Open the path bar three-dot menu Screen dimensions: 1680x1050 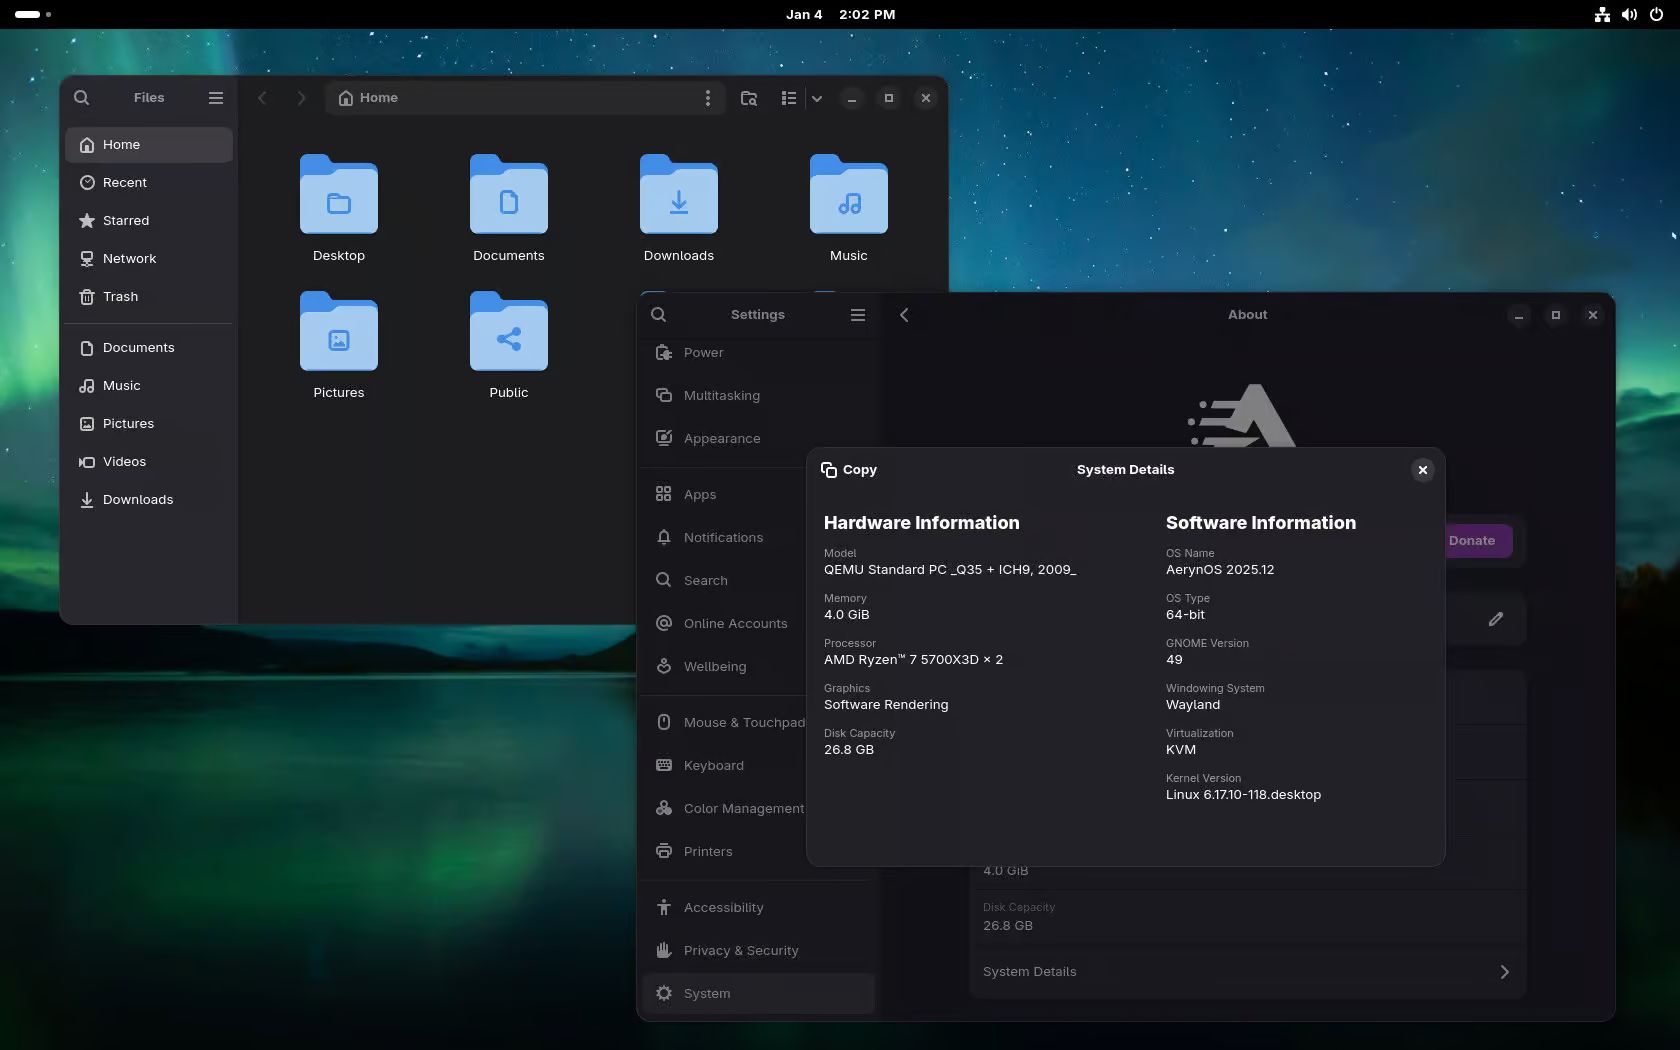pyautogui.click(x=708, y=98)
